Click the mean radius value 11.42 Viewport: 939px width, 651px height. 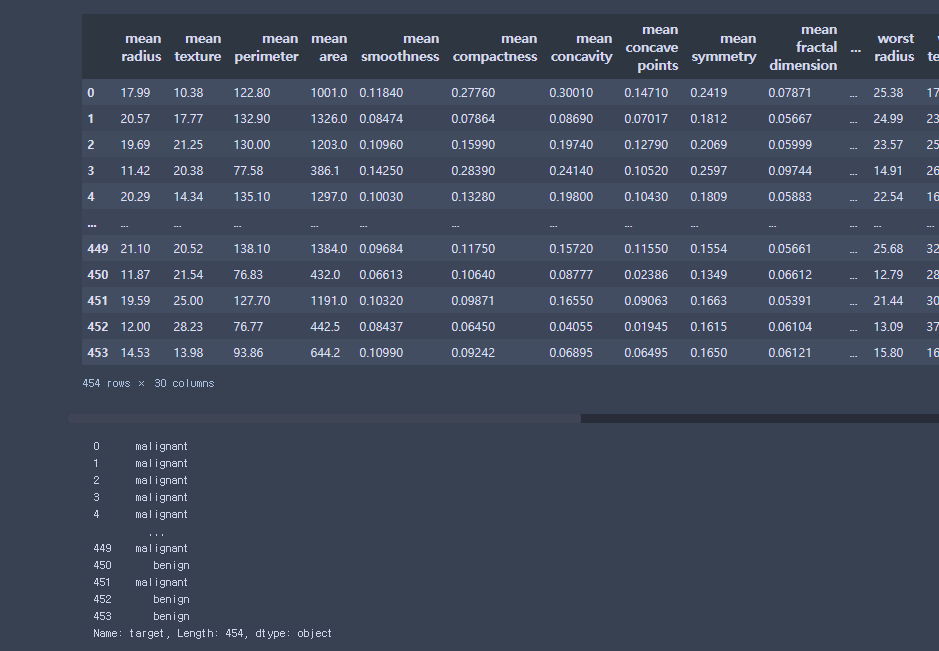pyautogui.click(x=135, y=171)
